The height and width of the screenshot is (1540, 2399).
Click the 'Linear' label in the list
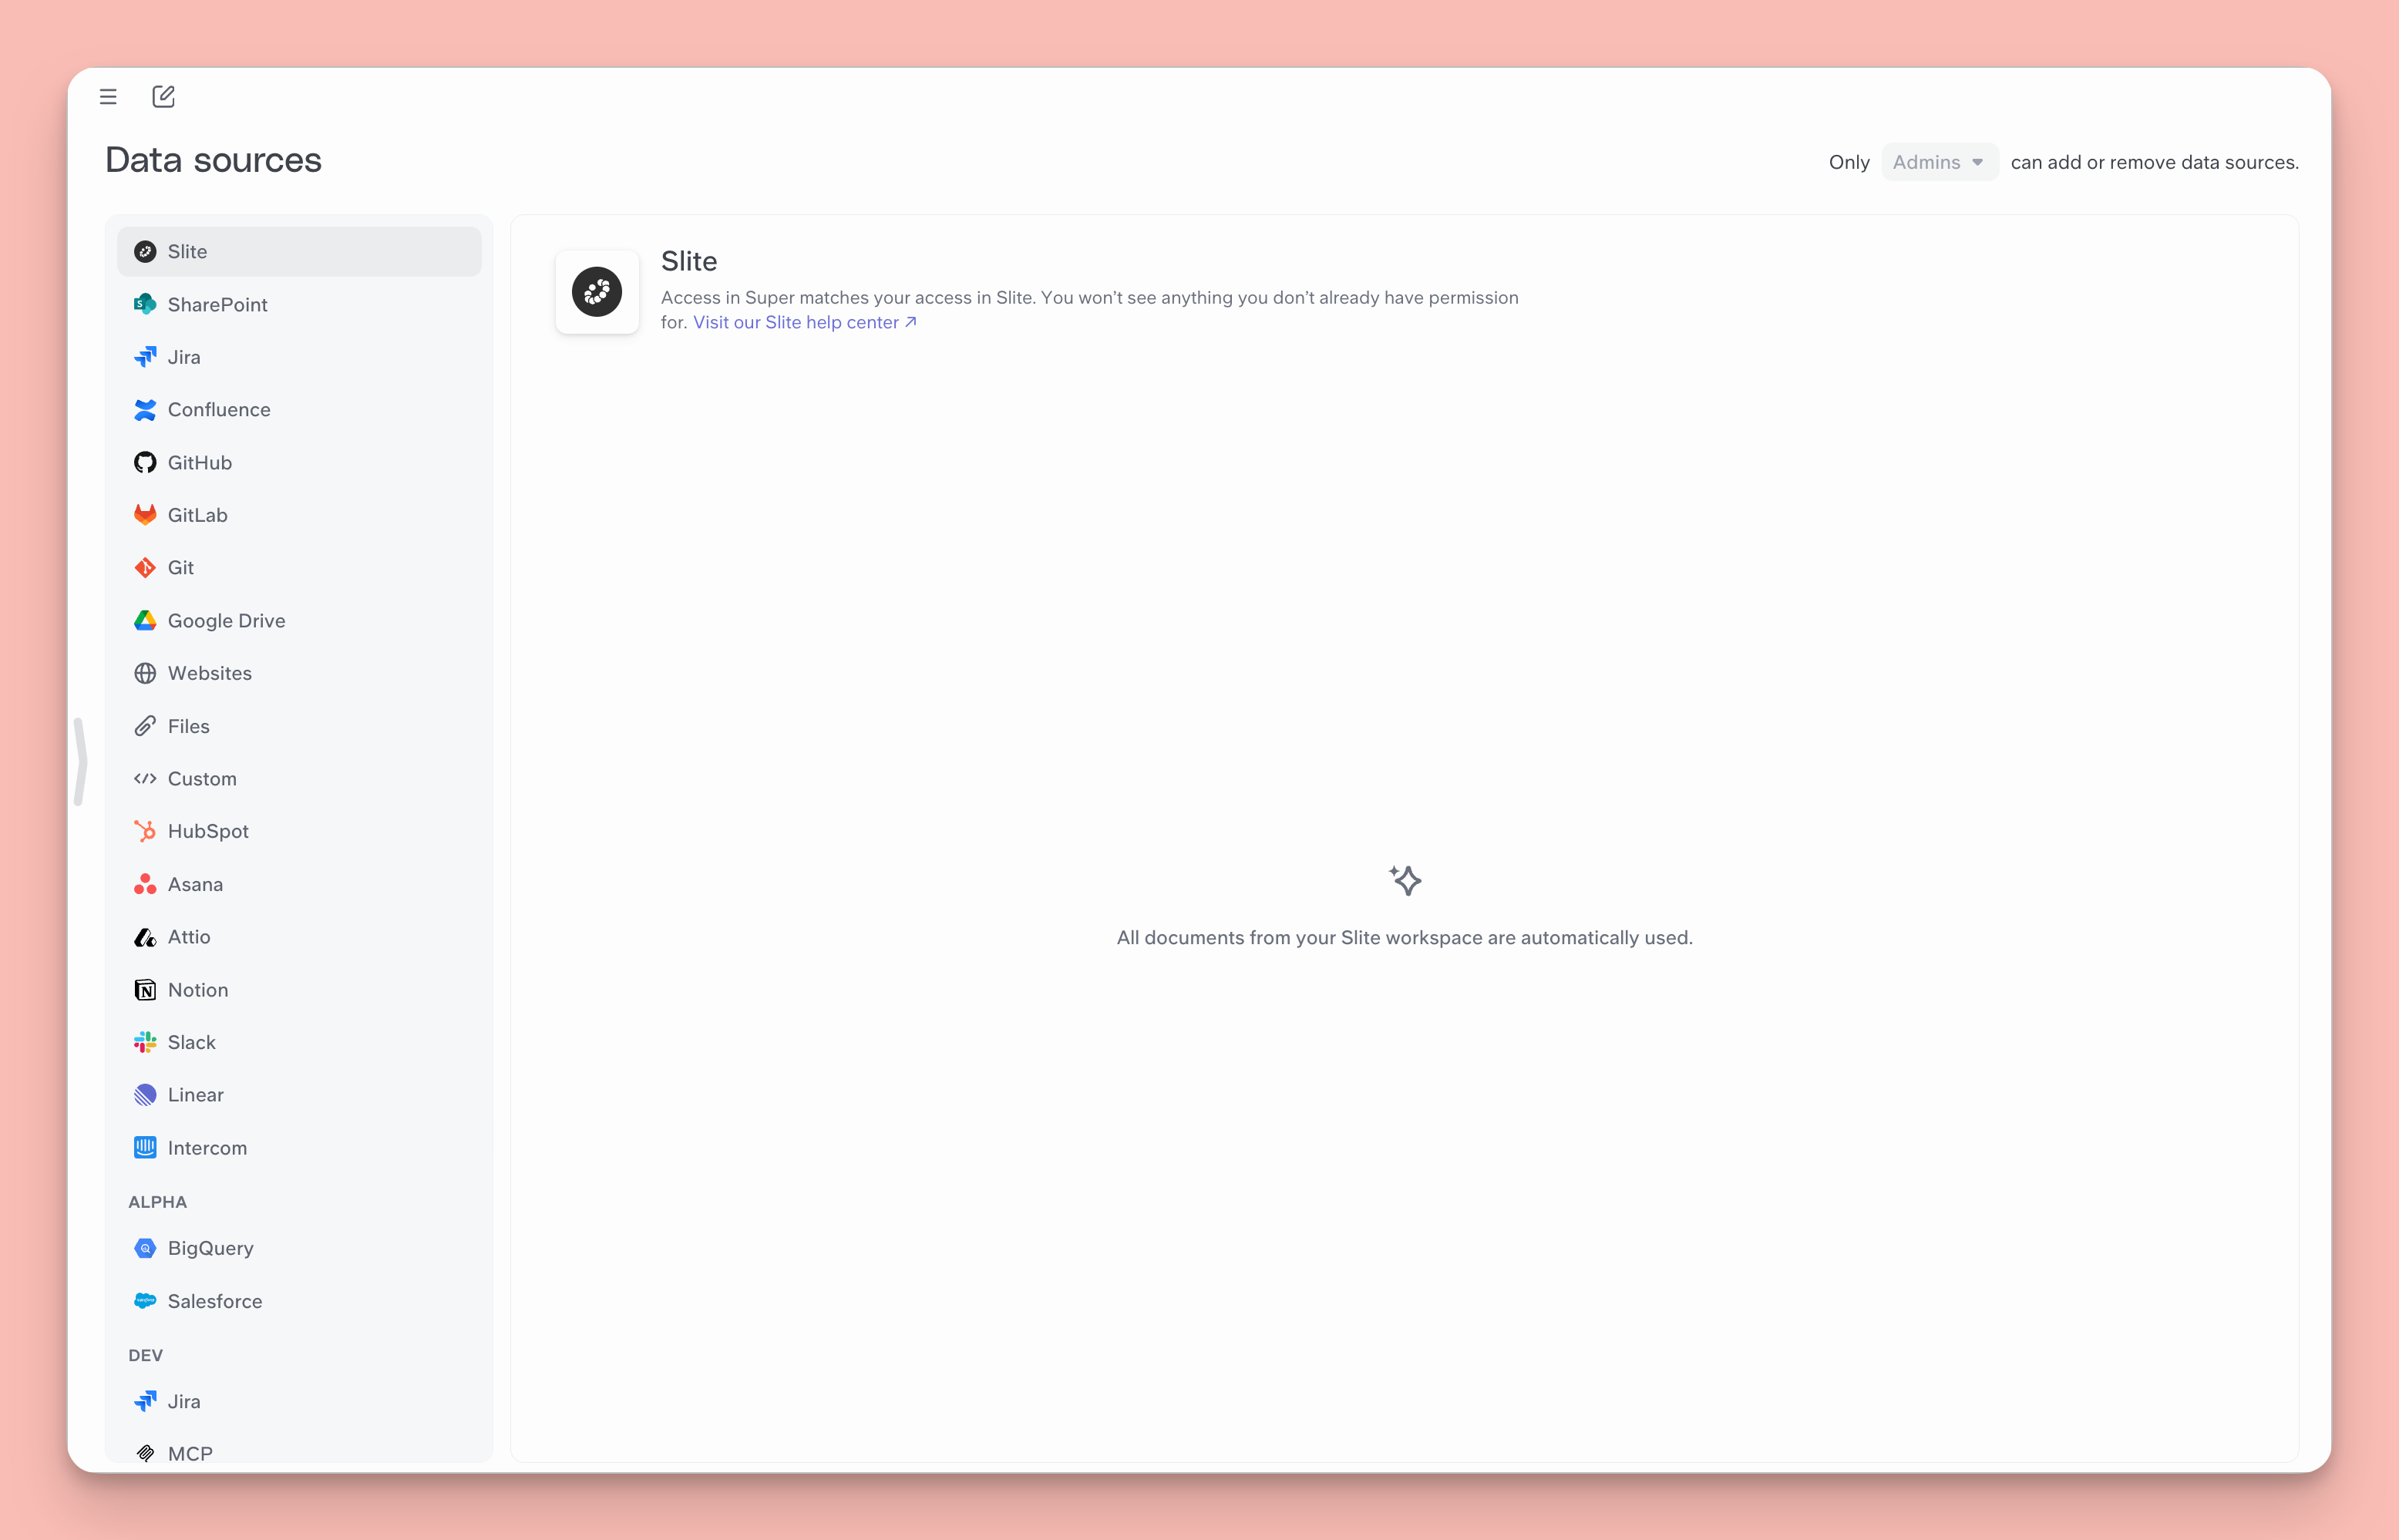point(196,1095)
